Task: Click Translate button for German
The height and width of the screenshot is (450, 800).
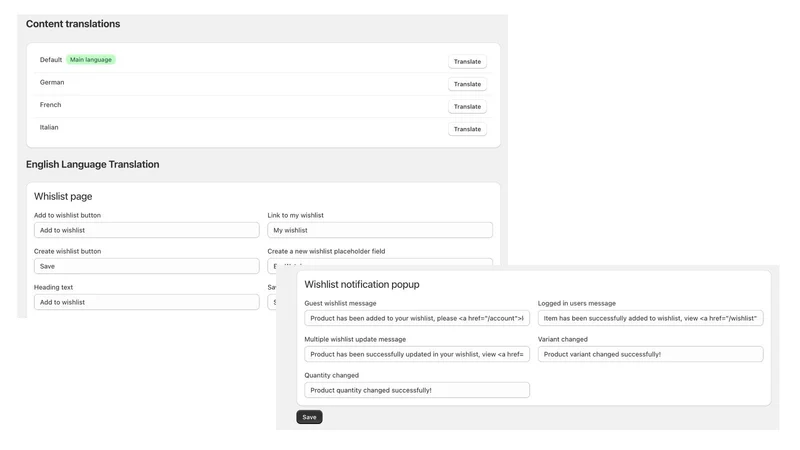Action: [x=467, y=84]
